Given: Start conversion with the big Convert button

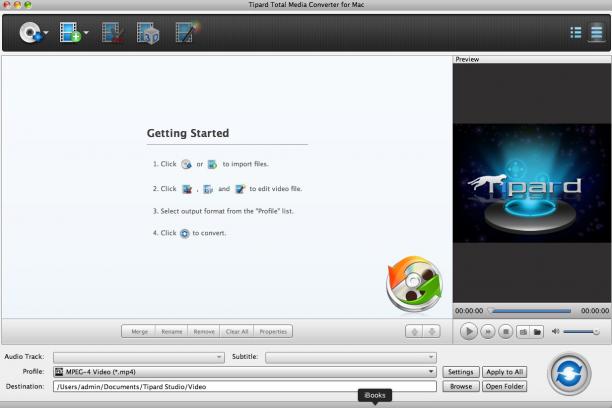Looking at the screenshot, I should pyautogui.click(x=569, y=374).
